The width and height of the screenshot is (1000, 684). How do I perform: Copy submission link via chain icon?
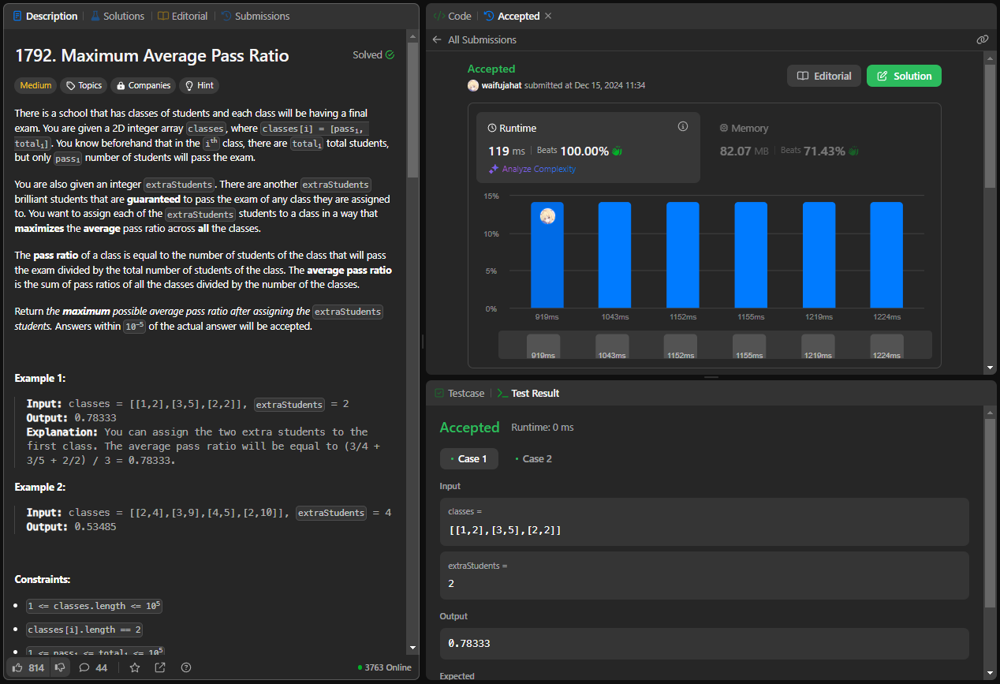(982, 40)
